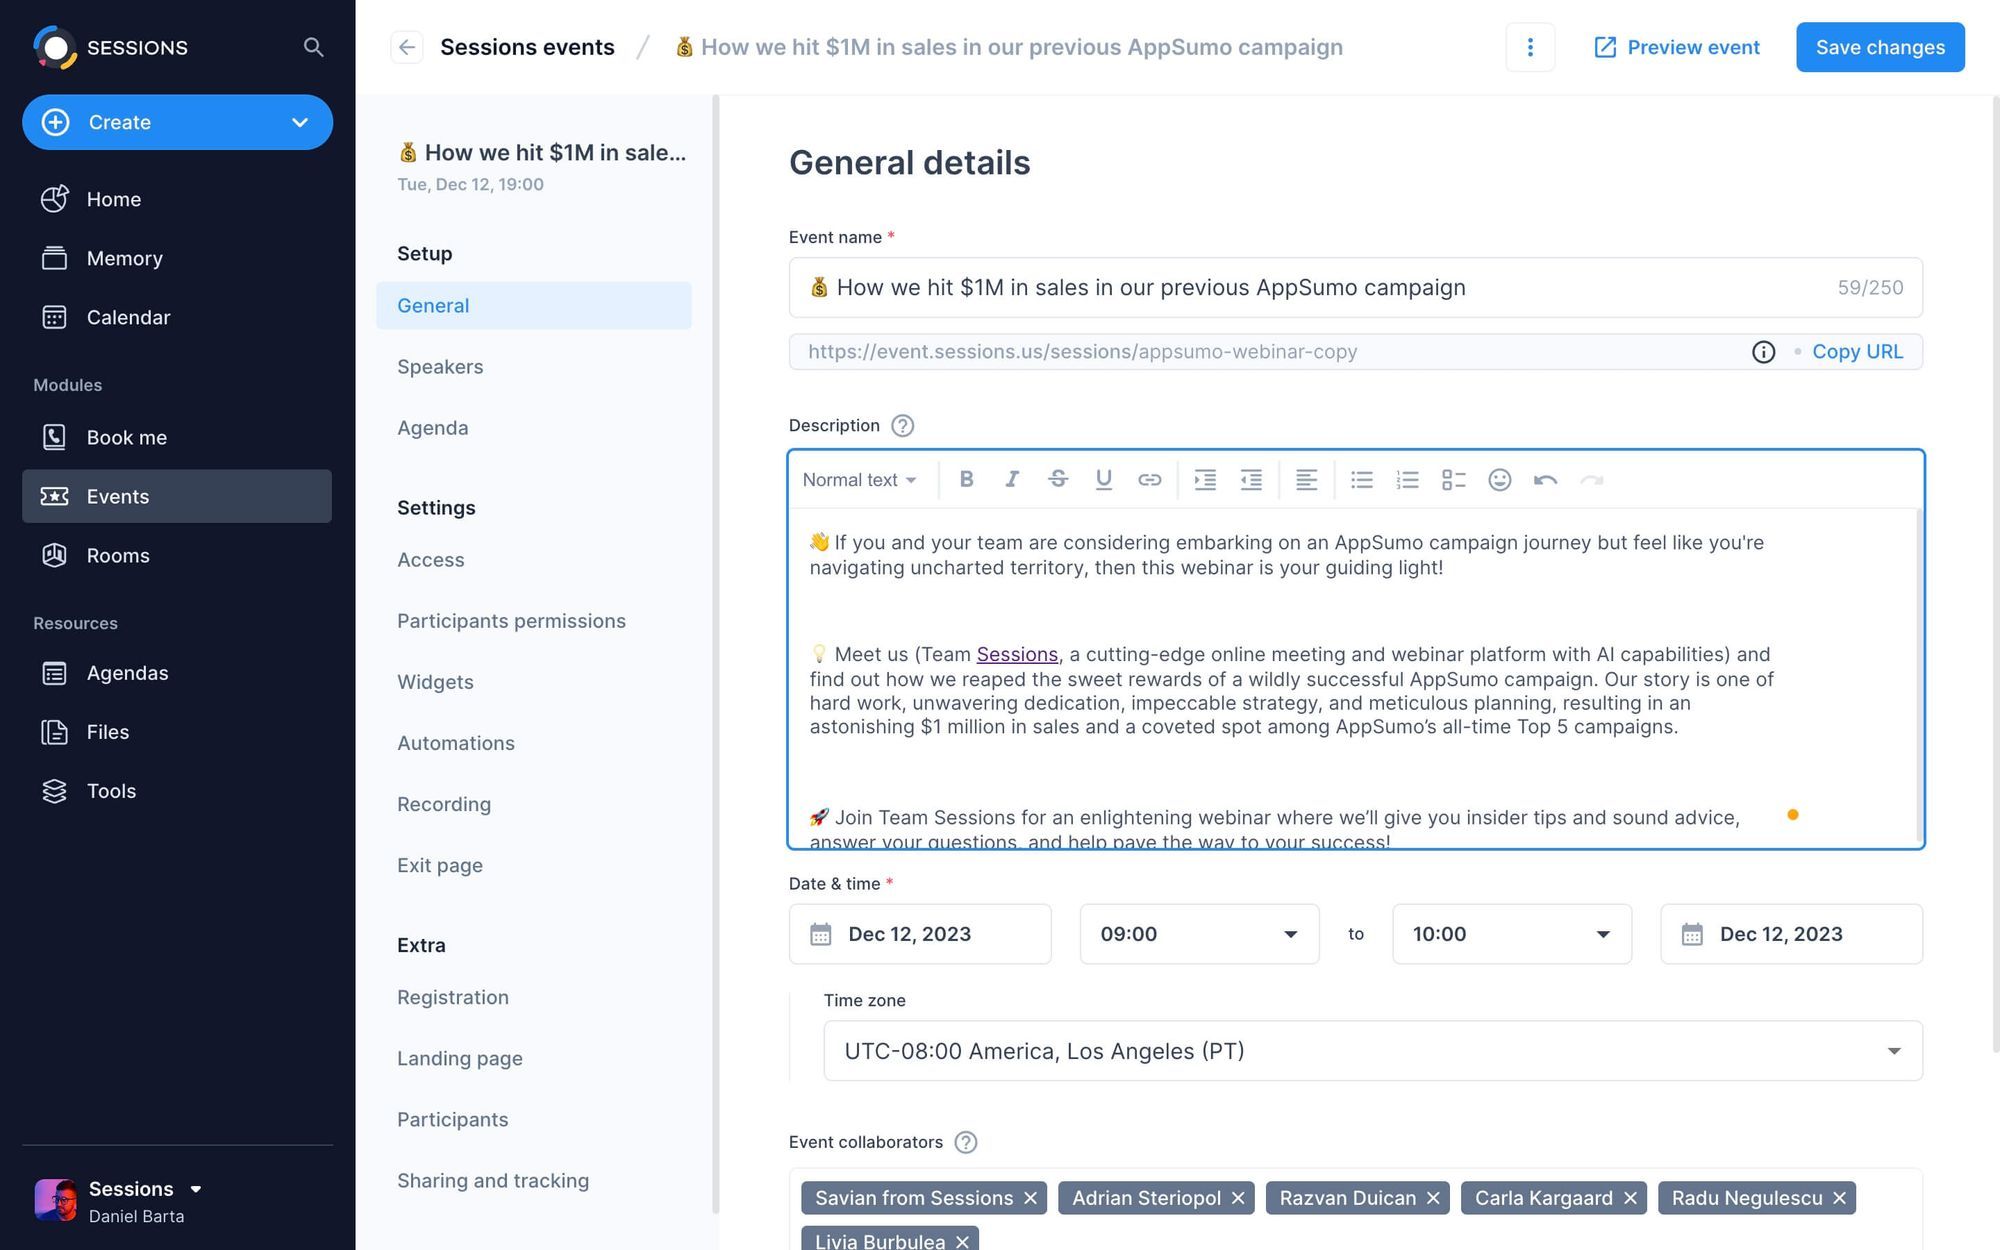Image resolution: width=2000 pixels, height=1250 pixels.
Task: Insert checklist in description
Action: tap(1453, 479)
